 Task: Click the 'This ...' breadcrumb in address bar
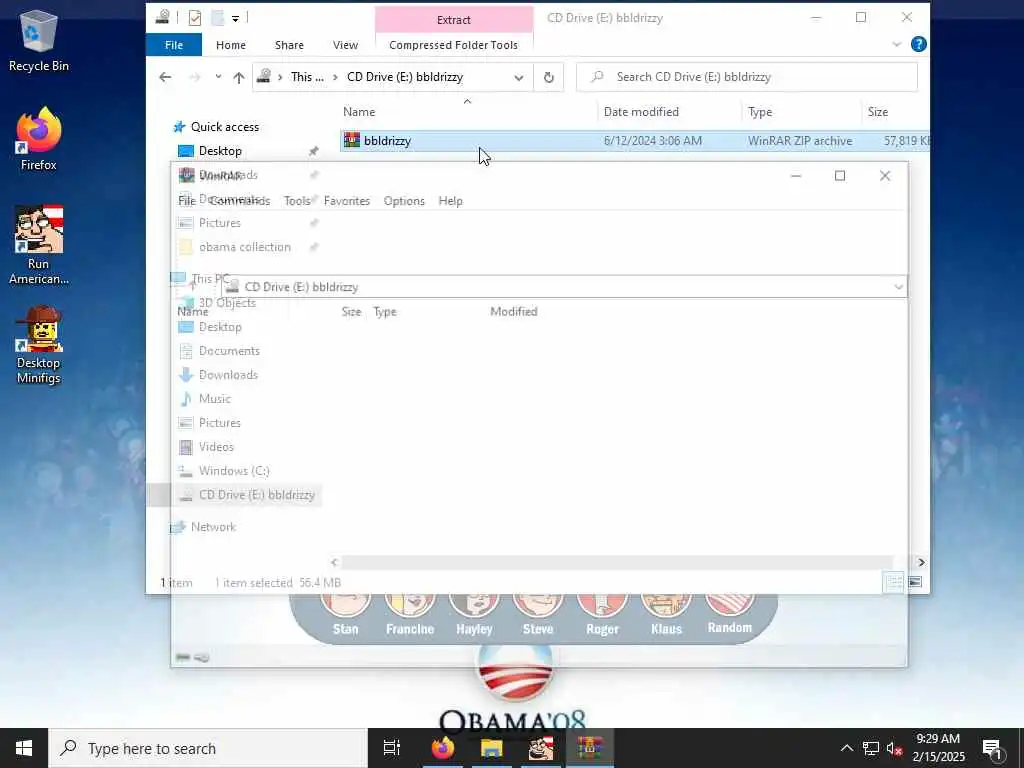click(x=307, y=77)
